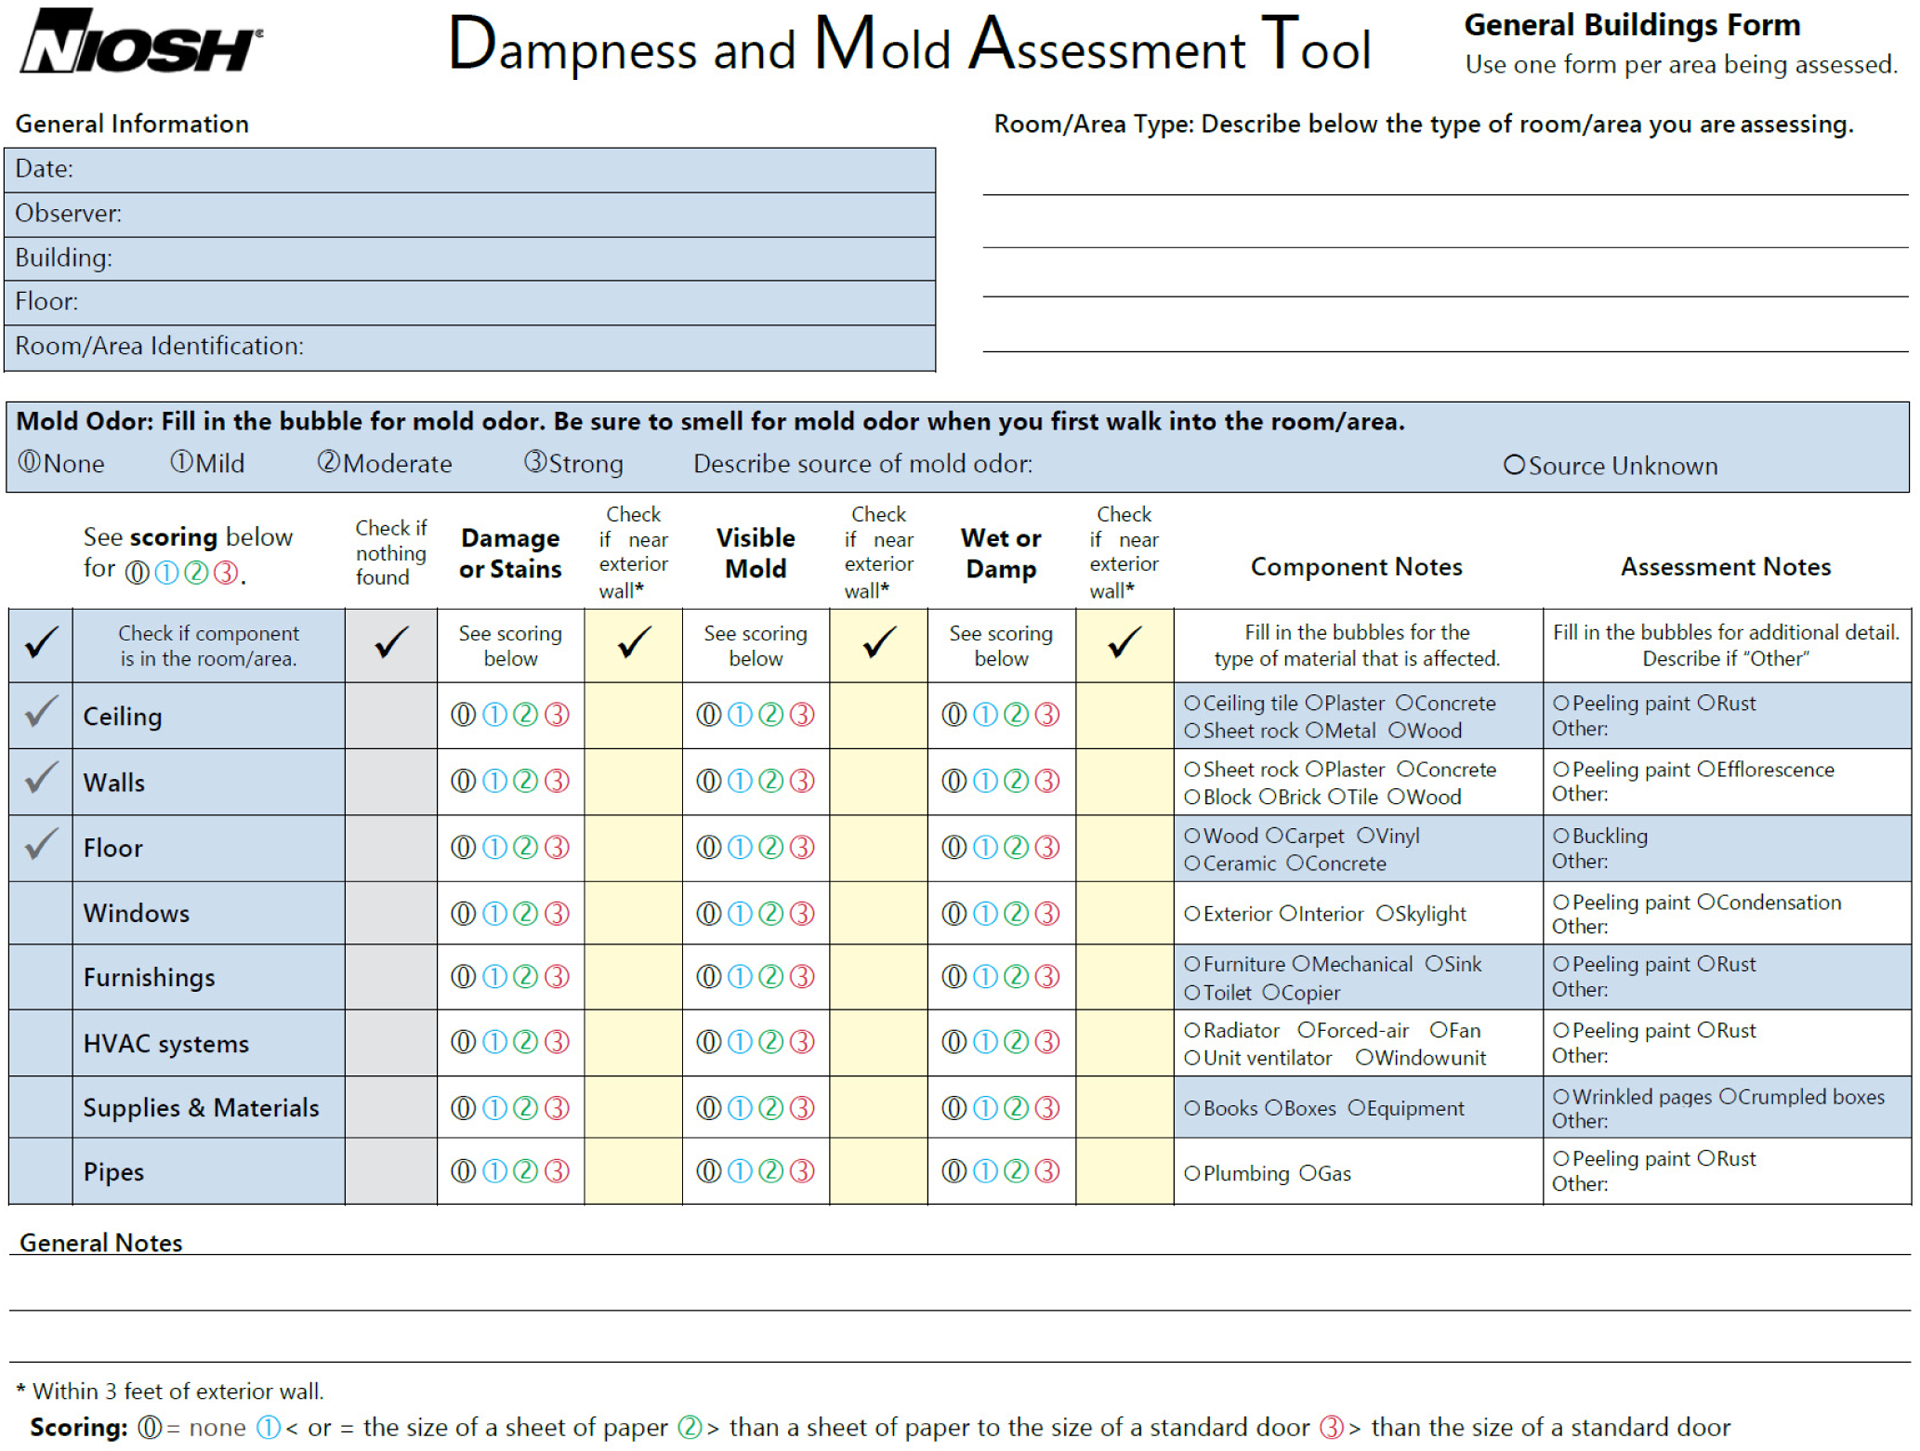Fill Furnishings Wet or Damp score 3
The image size is (1920, 1451).
click(1047, 977)
